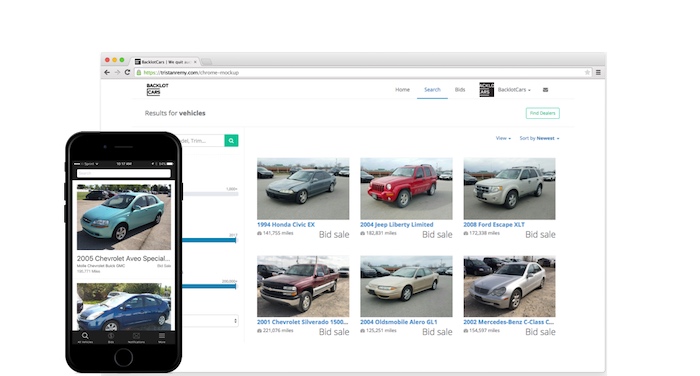Click the Backlot Cars logo
Viewport: 700px width, 376px height.
coord(157,89)
